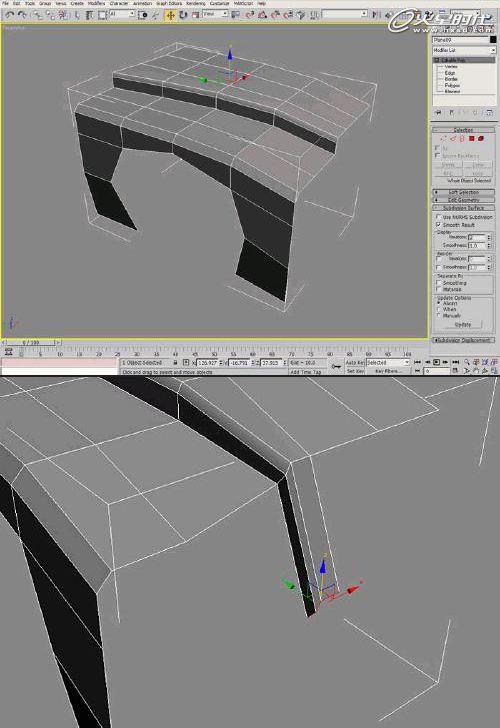Open the Select by Name list tool
Image resolution: width=500 pixels, height=728 pixels.
coord(89,15)
